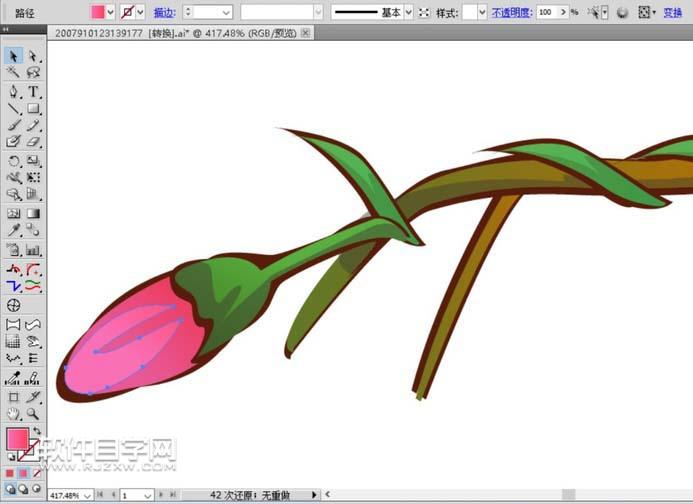Set paint mode to None
The height and width of the screenshot is (504, 693).
(x=37, y=473)
